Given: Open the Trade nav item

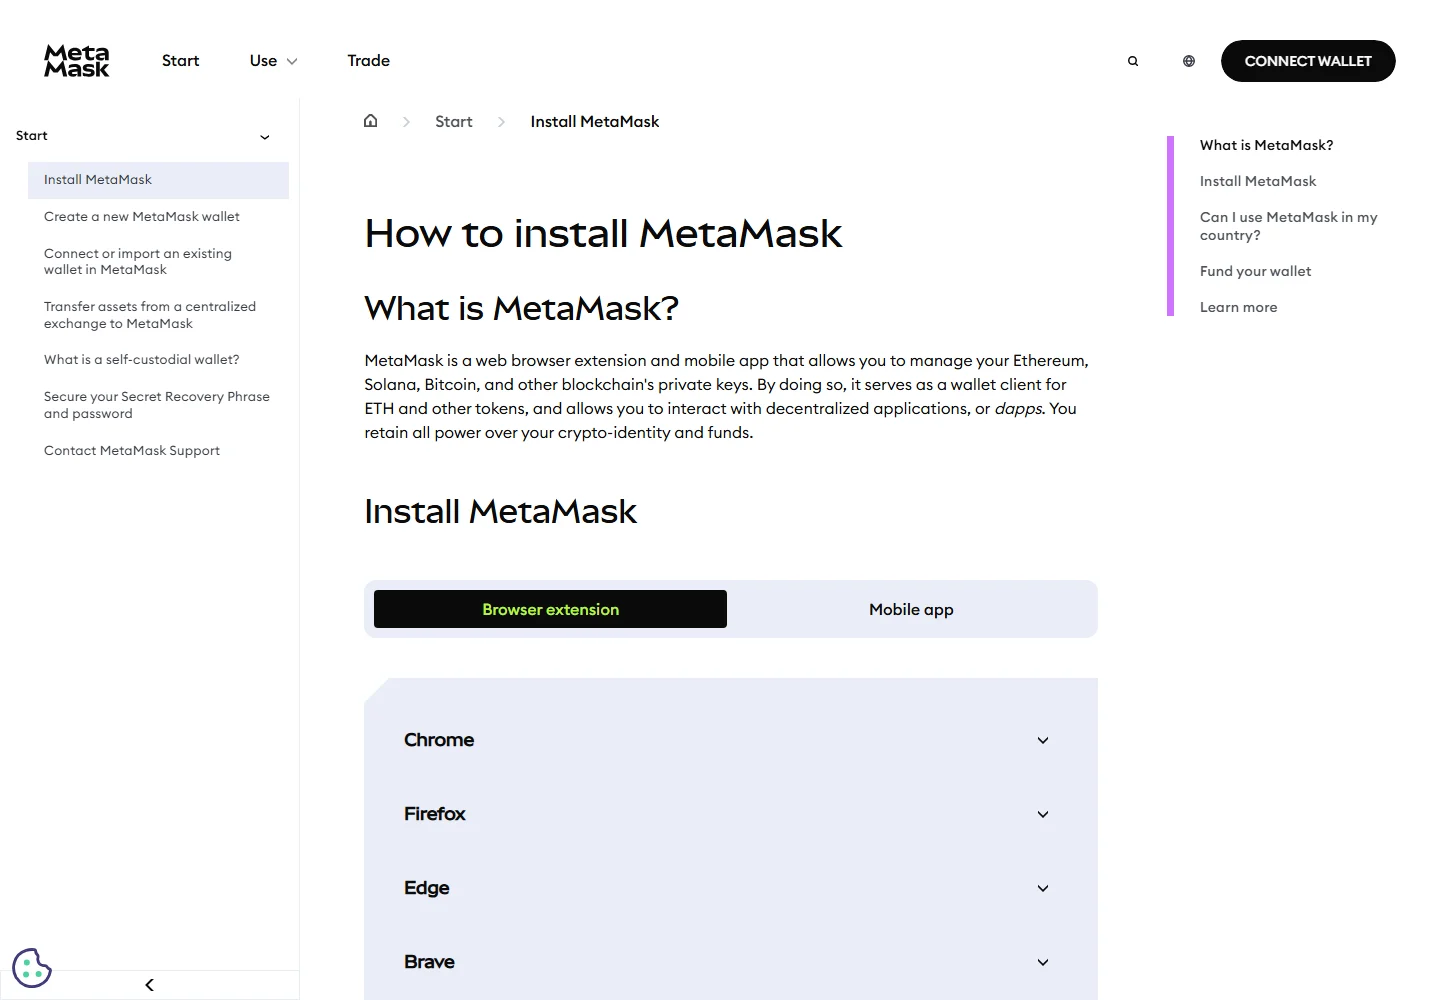Looking at the screenshot, I should pos(369,61).
